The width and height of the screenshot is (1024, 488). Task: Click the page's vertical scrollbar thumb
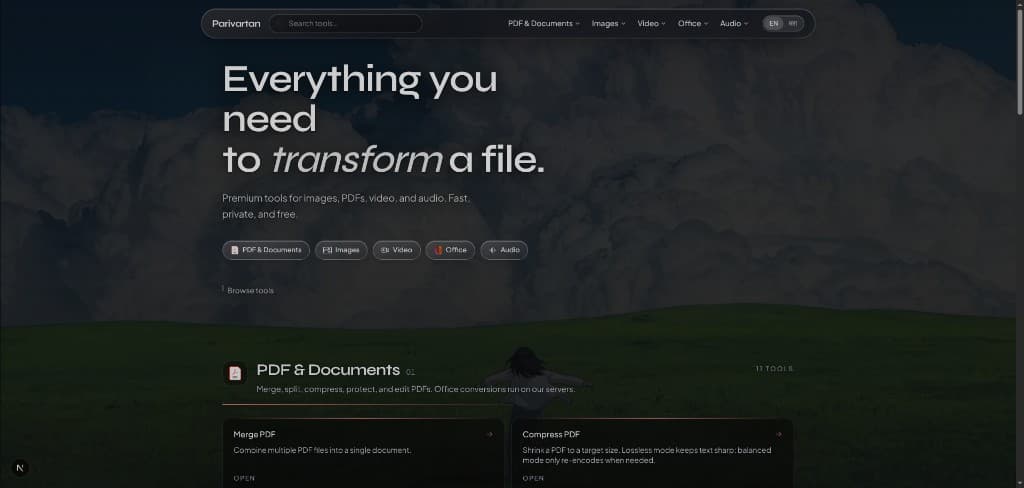pyautogui.click(x=1019, y=60)
